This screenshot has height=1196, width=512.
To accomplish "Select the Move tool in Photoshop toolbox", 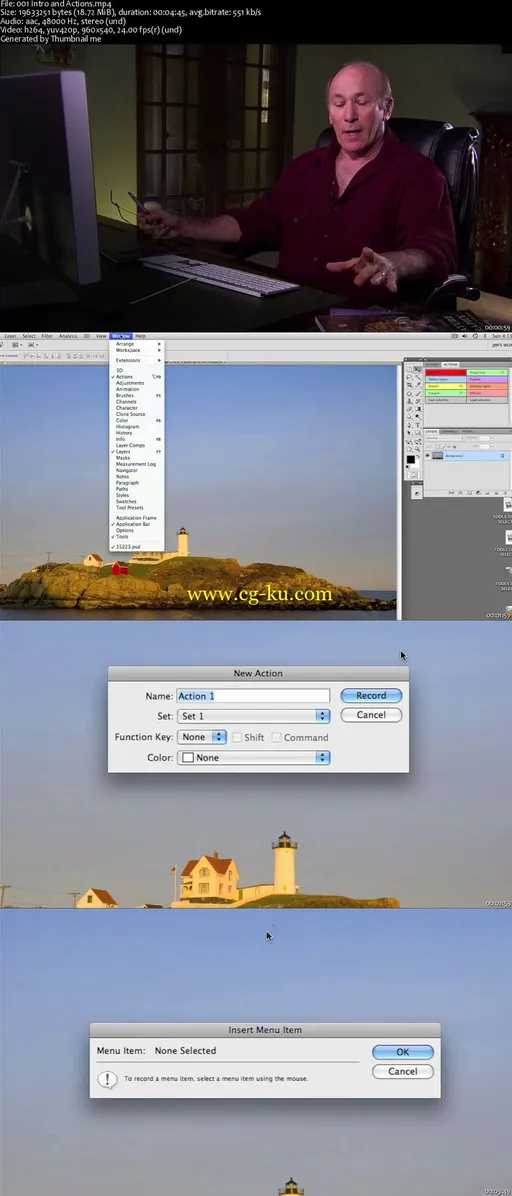I will [x=417, y=370].
